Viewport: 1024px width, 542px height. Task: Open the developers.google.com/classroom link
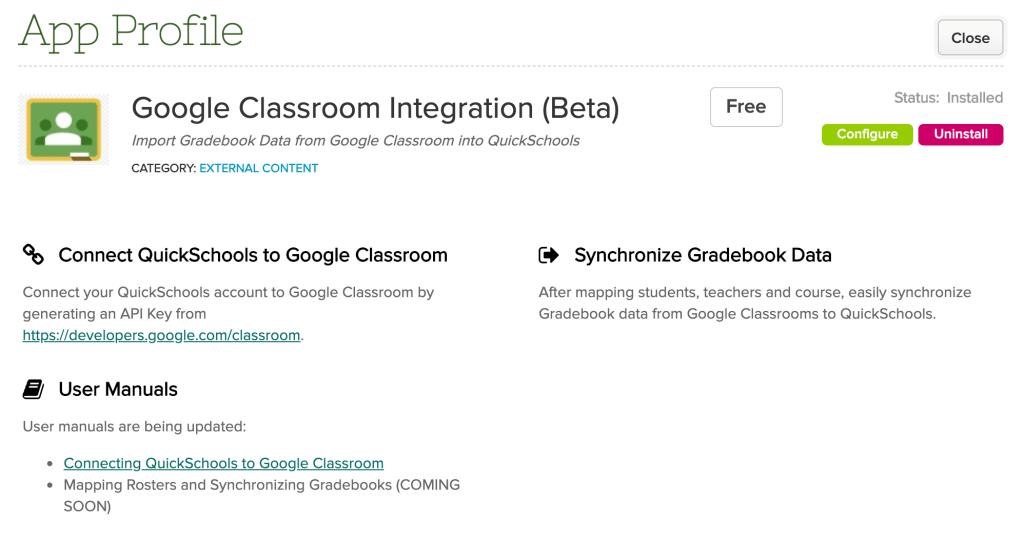(x=161, y=335)
